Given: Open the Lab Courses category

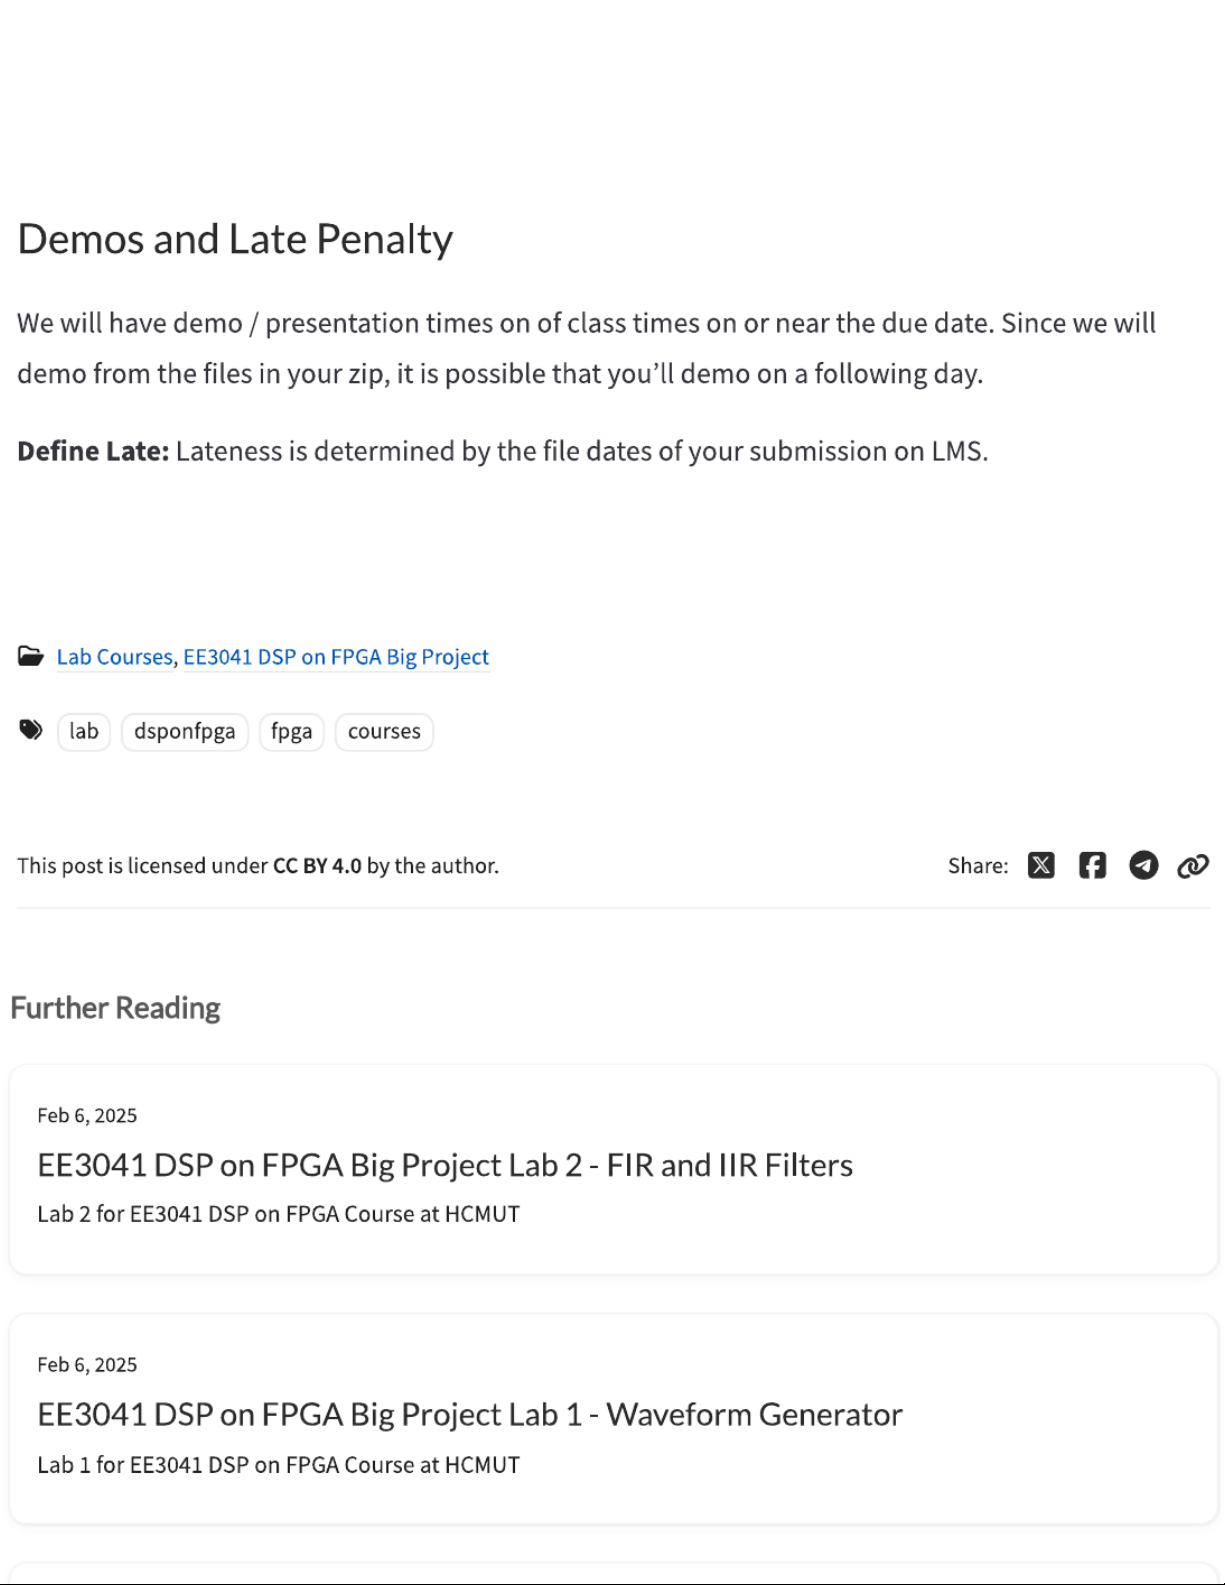Looking at the screenshot, I should pos(115,657).
